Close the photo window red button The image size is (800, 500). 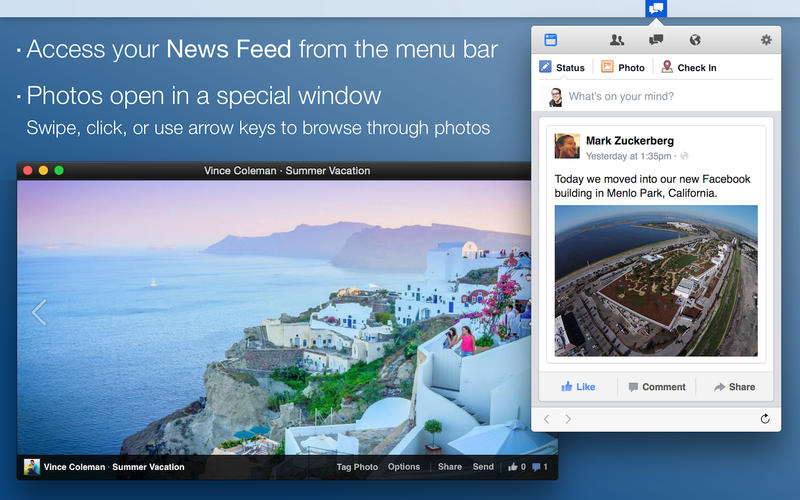[28, 170]
